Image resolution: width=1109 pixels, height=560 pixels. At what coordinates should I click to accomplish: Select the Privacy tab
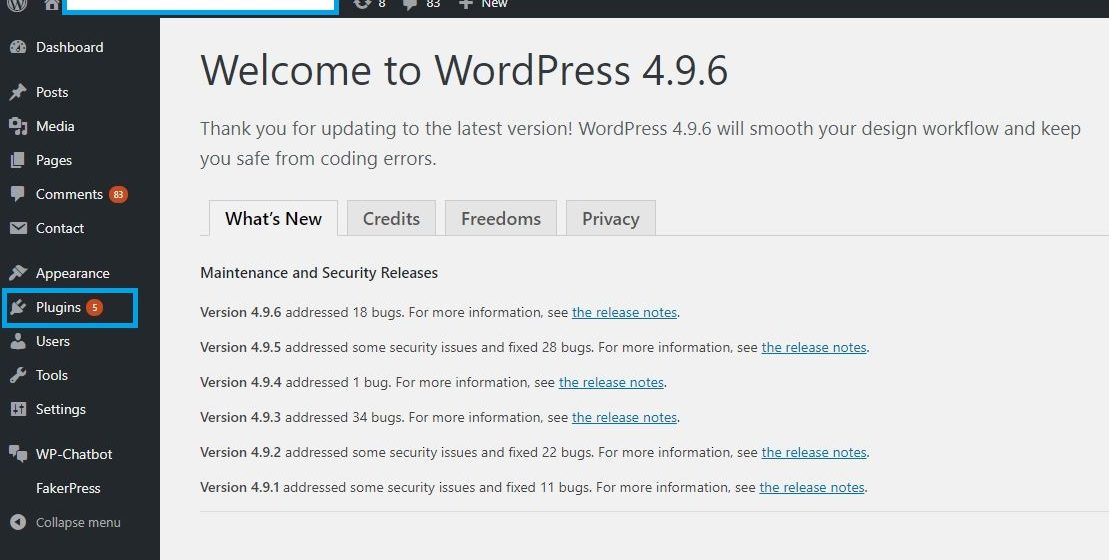click(x=610, y=218)
